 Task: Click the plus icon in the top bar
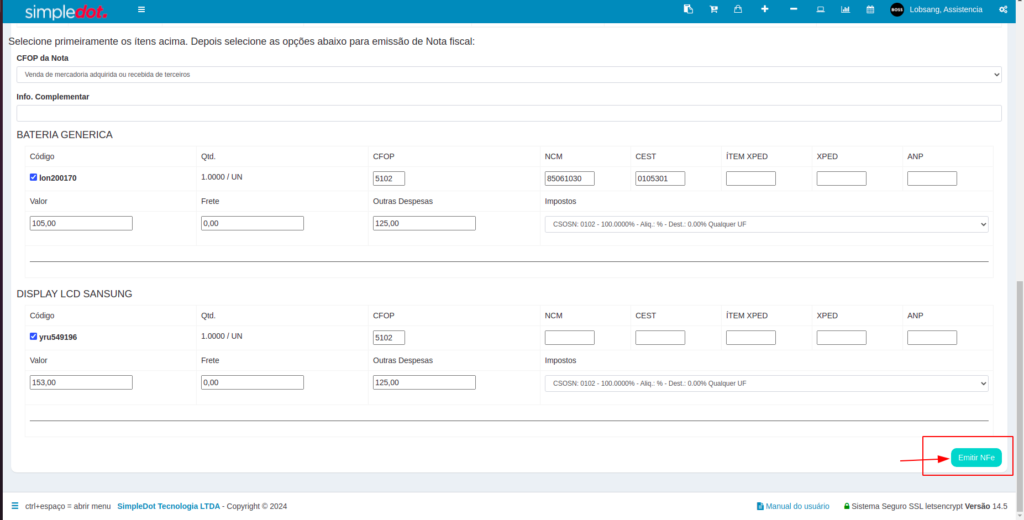click(765, 10)
